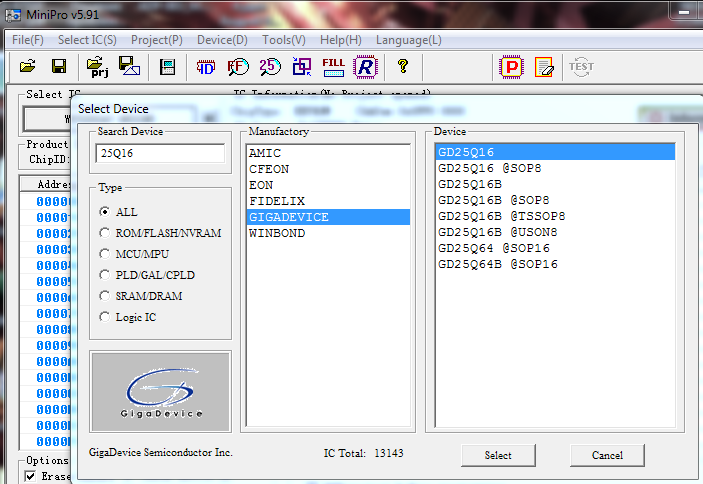The width and height of the screenshot is (703, 484).
Task: Open the Language(L) menu
Action: (408, 40)
